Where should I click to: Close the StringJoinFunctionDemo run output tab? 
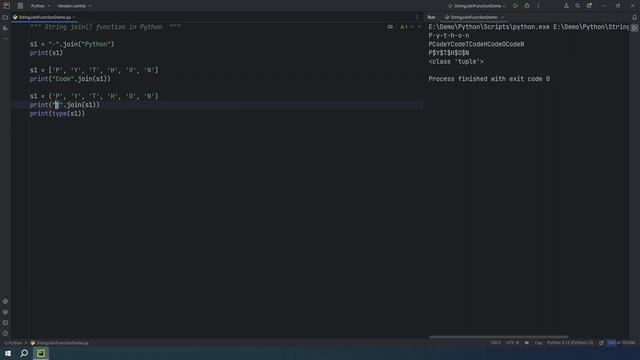(502, 18)
